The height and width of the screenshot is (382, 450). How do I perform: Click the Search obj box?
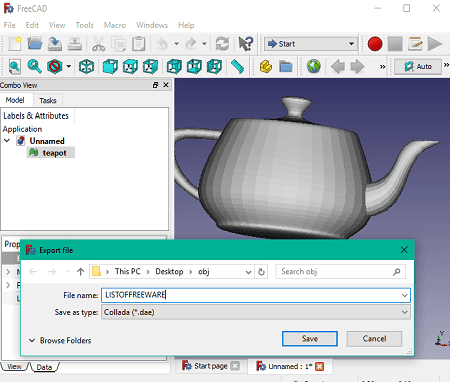340,272
